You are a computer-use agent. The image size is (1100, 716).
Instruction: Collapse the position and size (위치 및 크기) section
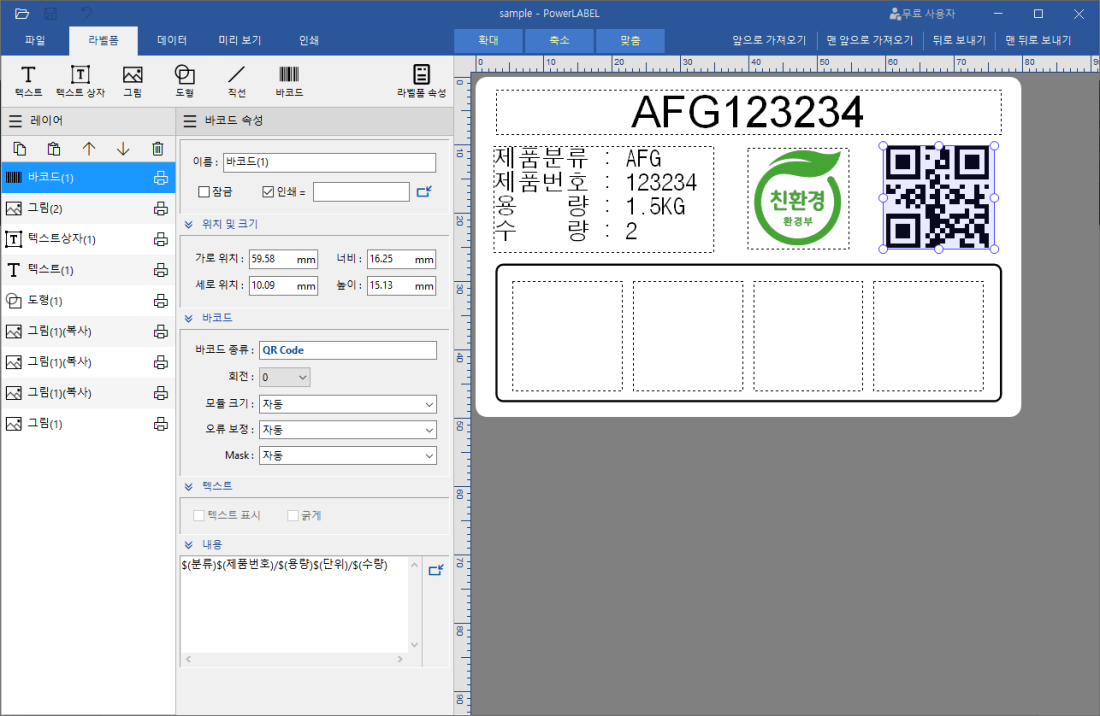pos(189,224)
